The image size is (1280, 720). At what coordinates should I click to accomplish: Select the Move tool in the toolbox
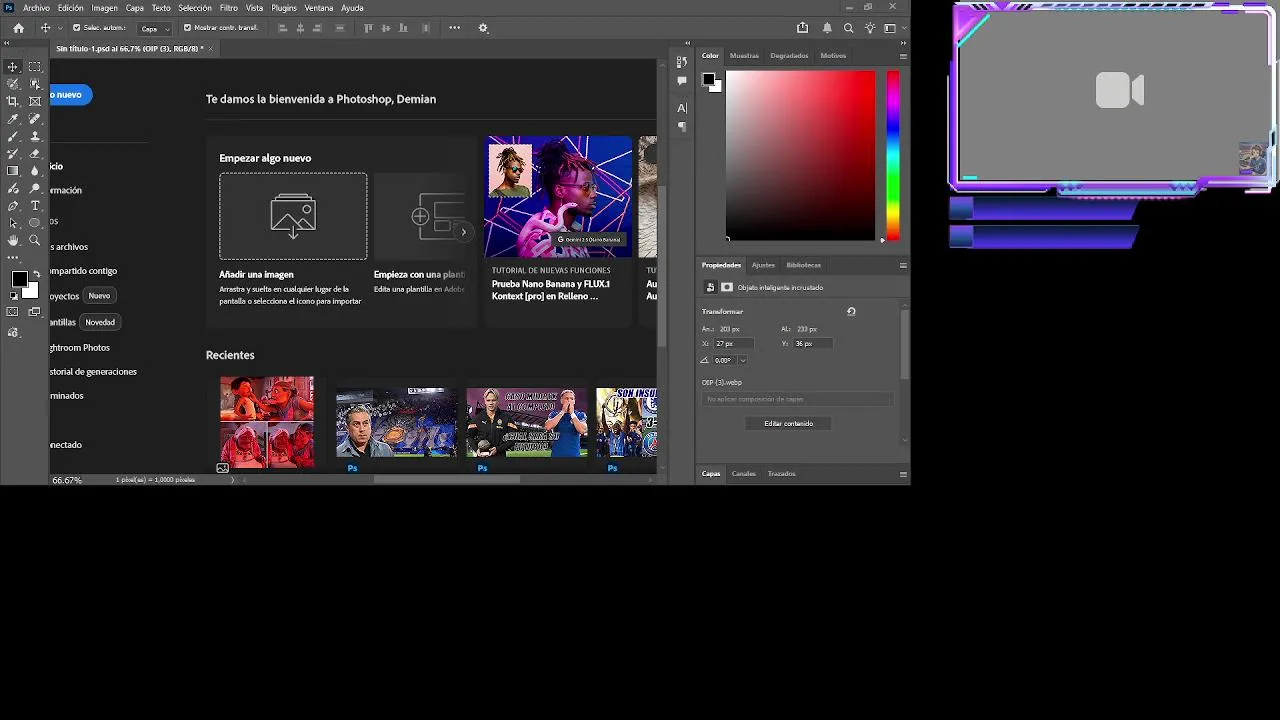point(13,67)
